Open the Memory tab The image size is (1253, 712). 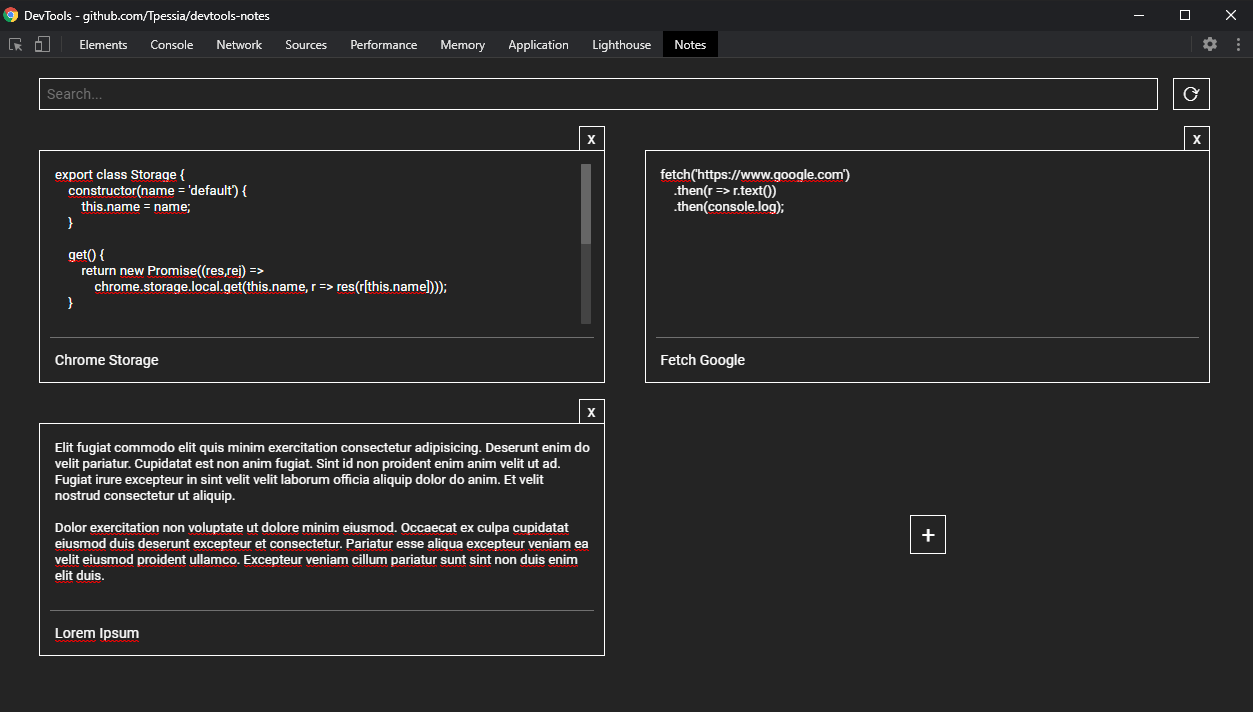pos(463,45)
